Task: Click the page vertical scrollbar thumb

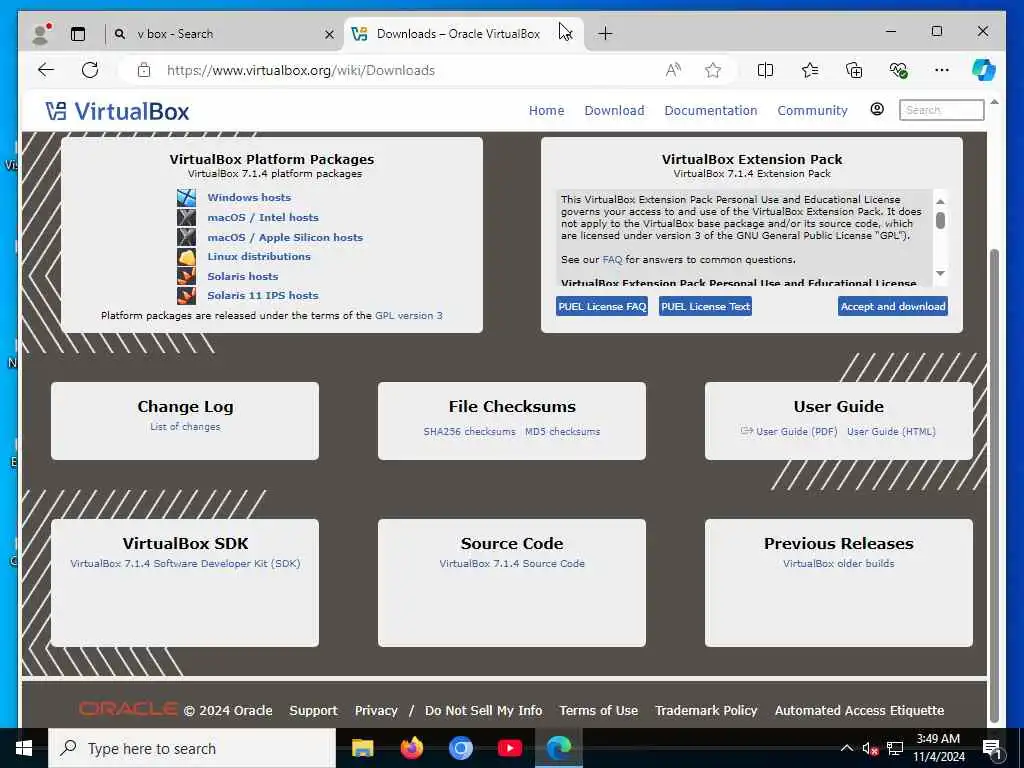Action: coord(994,485)
